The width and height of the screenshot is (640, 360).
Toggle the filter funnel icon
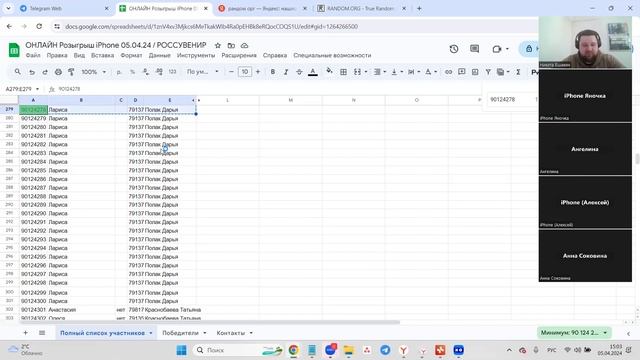pyautogui.click(x=488, y=72)
